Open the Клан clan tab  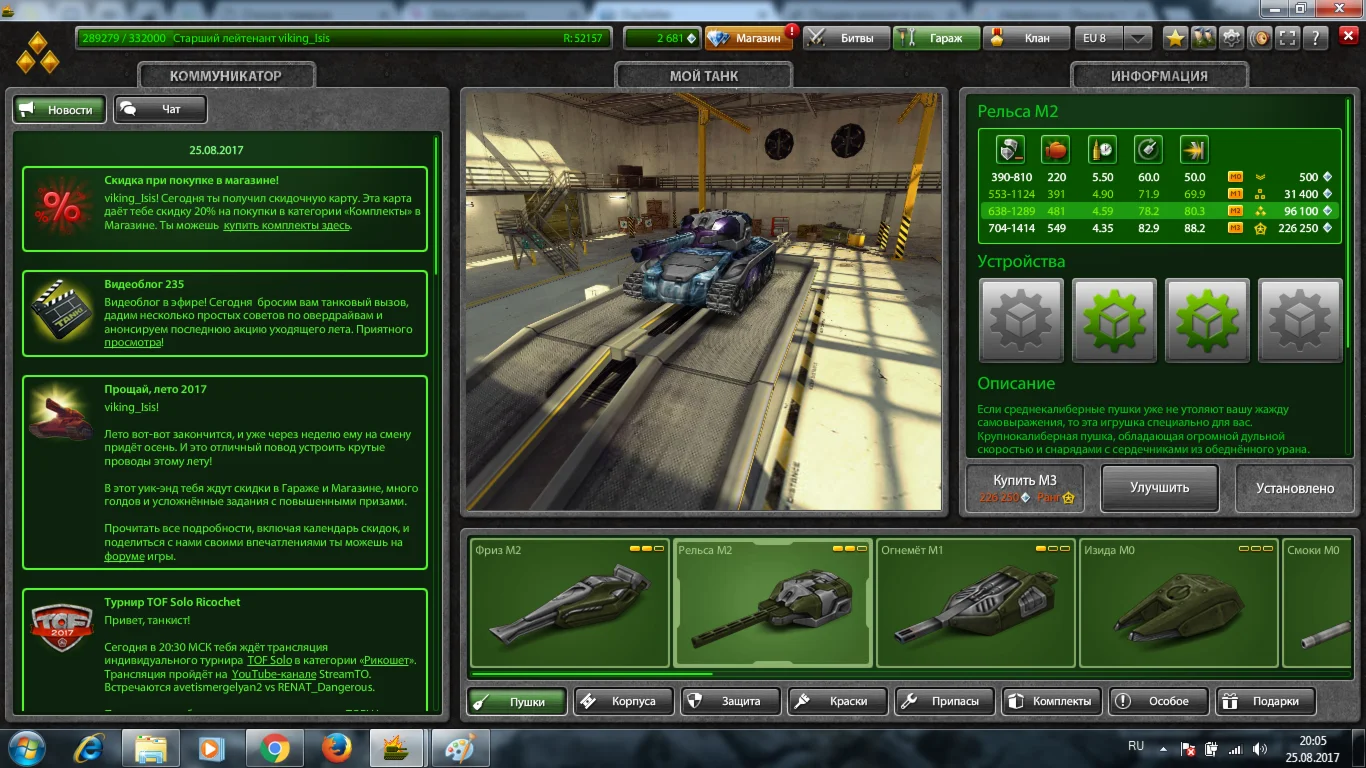point(1026,38)
